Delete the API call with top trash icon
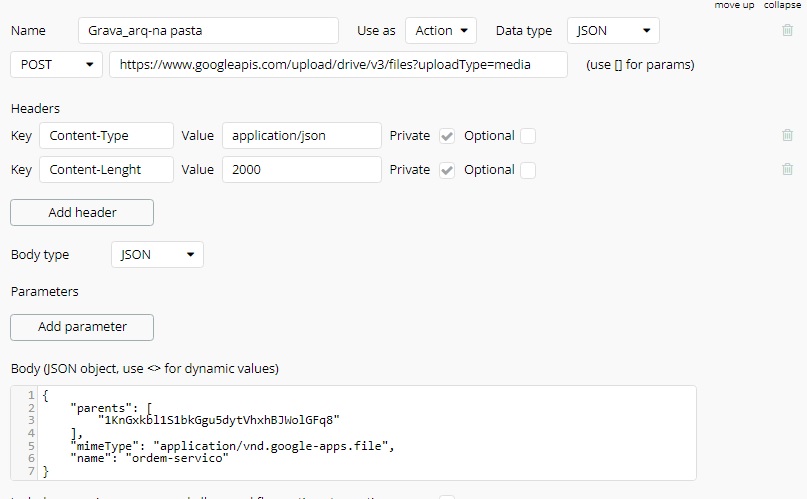The height and width of the screenshot is (499, 807). (788, 31)
